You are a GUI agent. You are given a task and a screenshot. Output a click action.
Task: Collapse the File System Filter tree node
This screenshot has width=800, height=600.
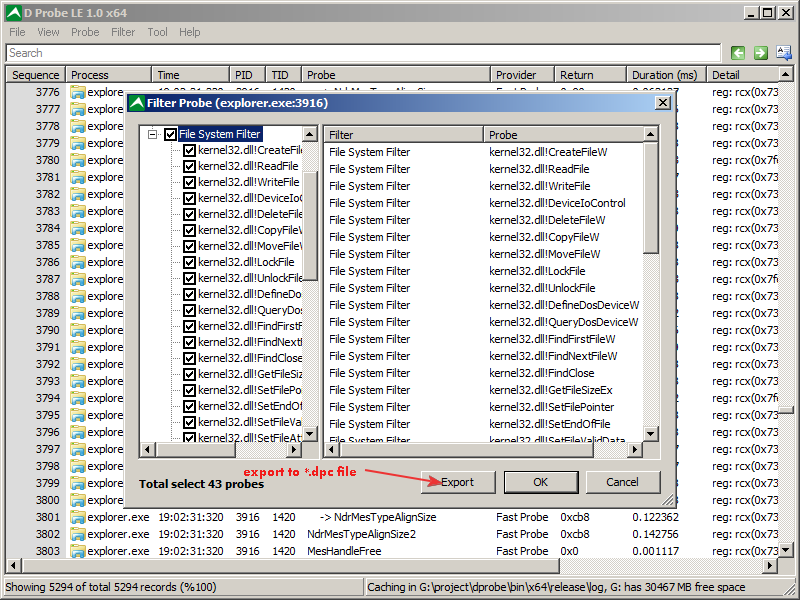tap(152, 134)
